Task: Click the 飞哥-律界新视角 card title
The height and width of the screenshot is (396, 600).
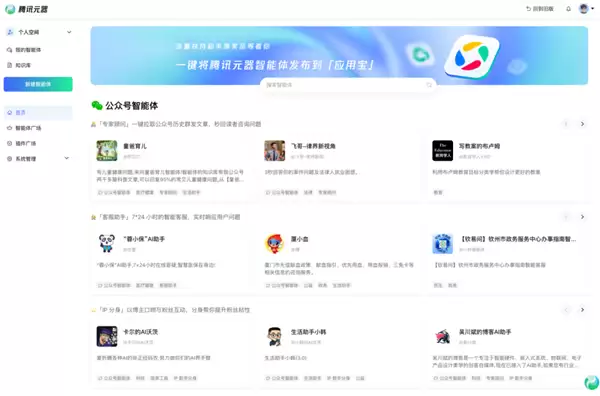Action: [313, 146]
